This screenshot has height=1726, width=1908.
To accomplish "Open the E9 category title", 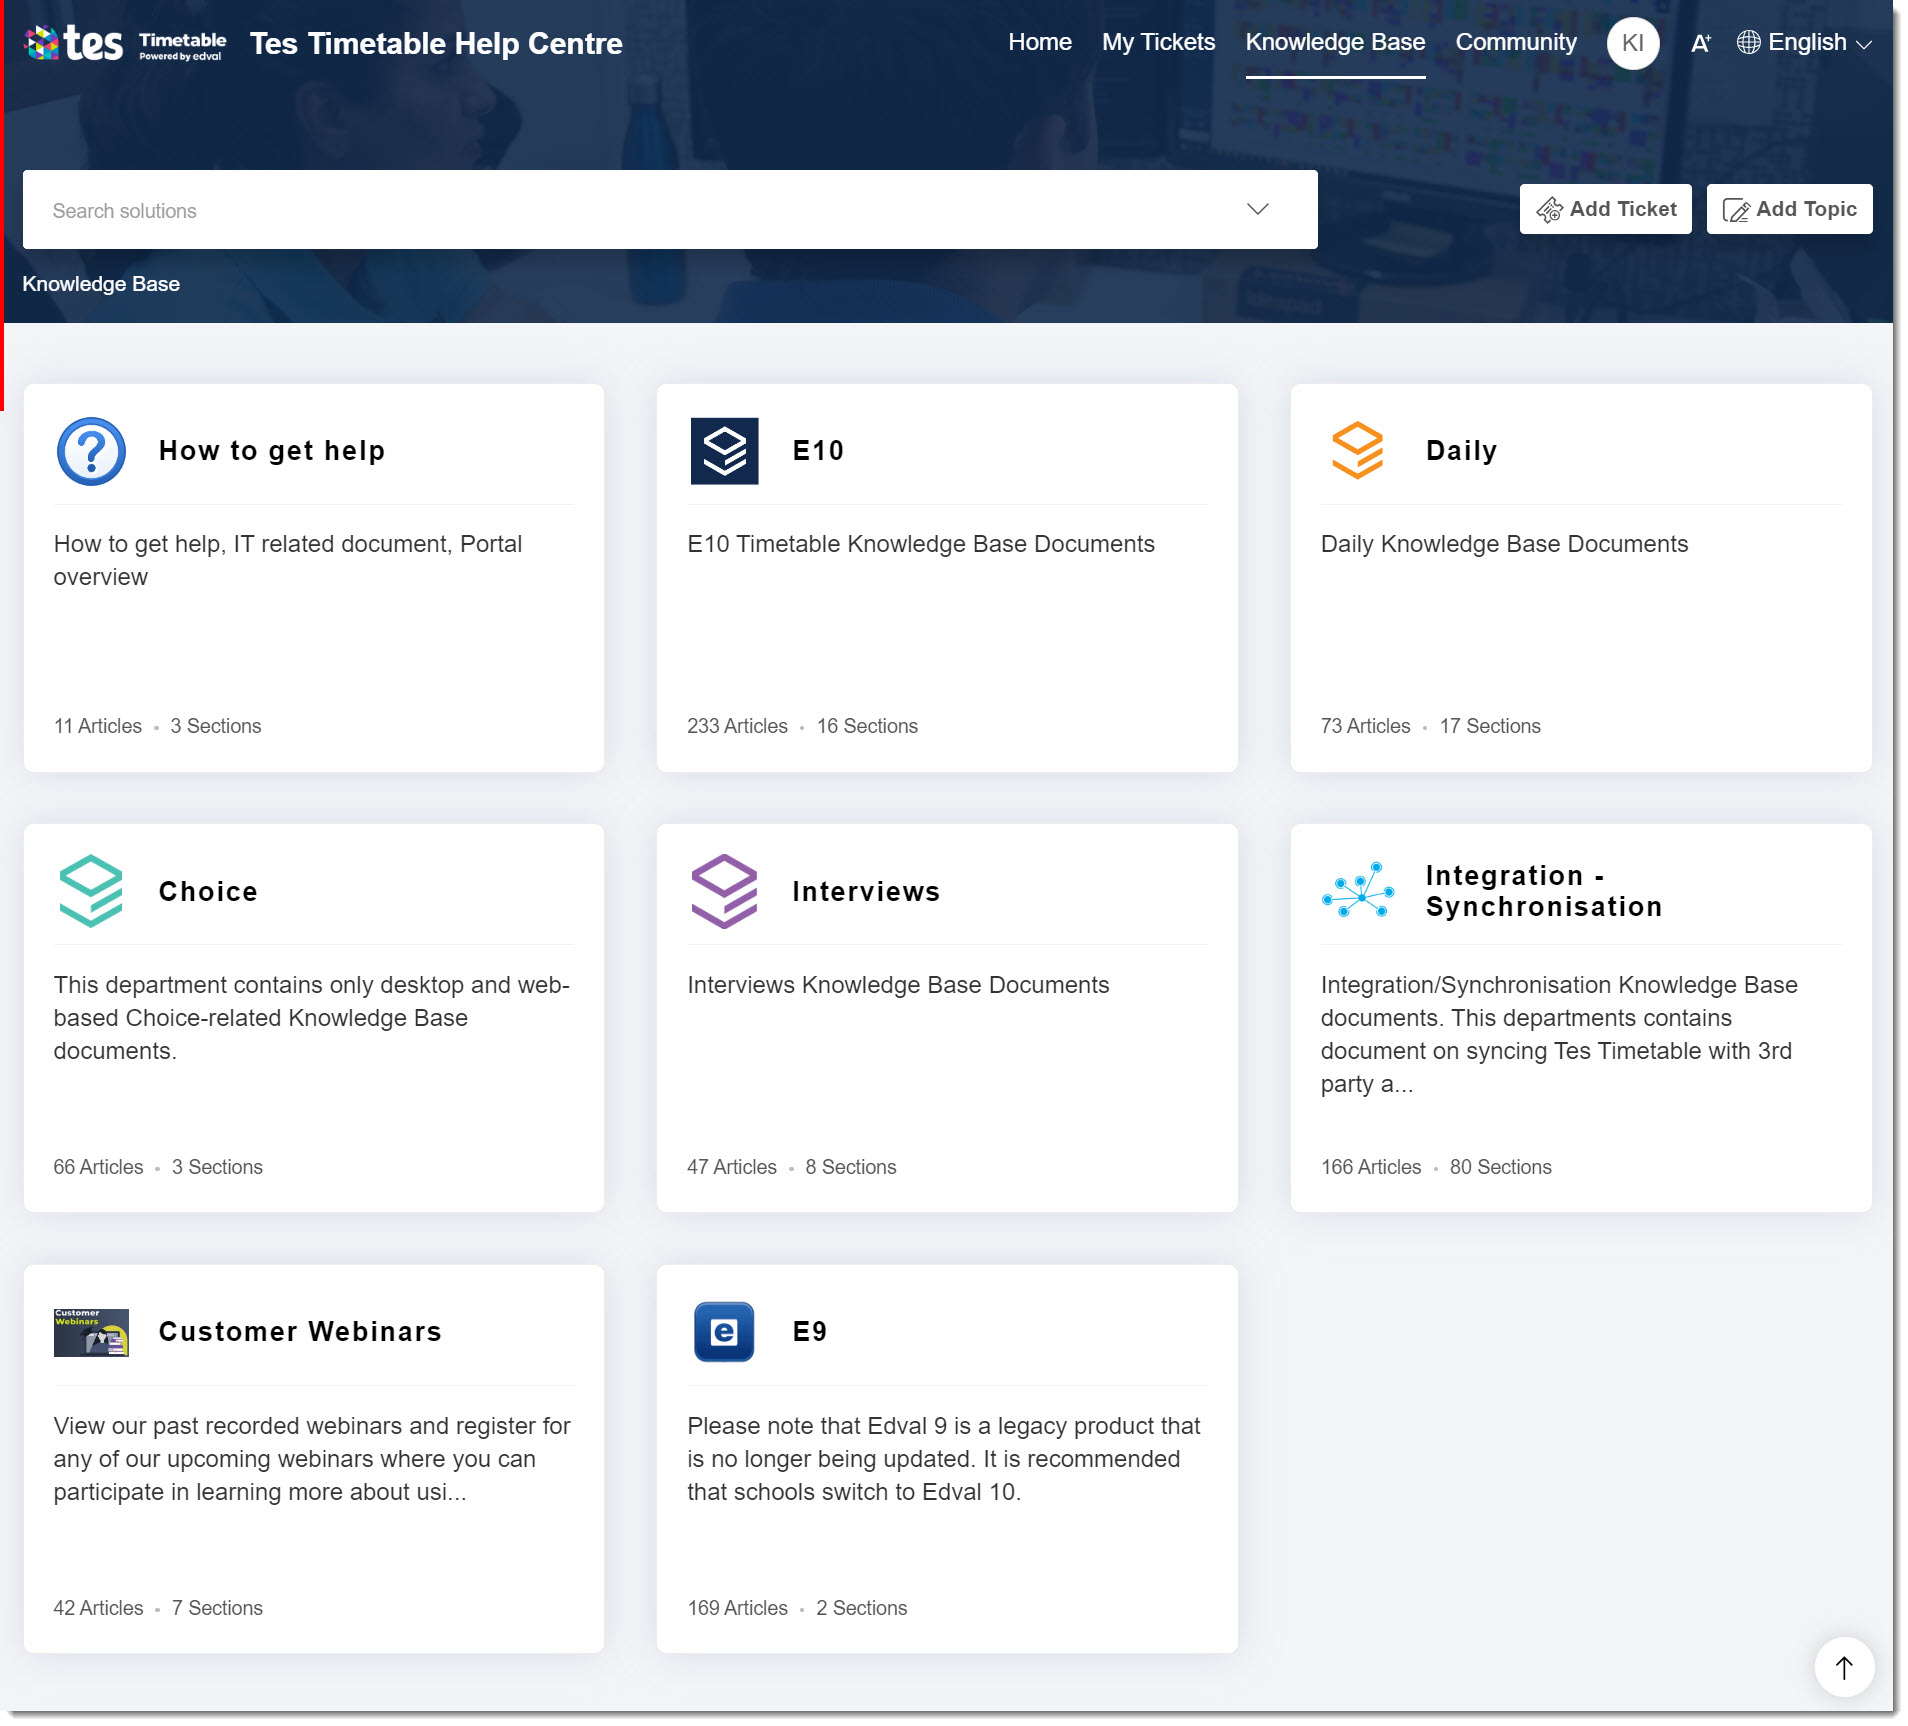I will [x=810, y=1332].
